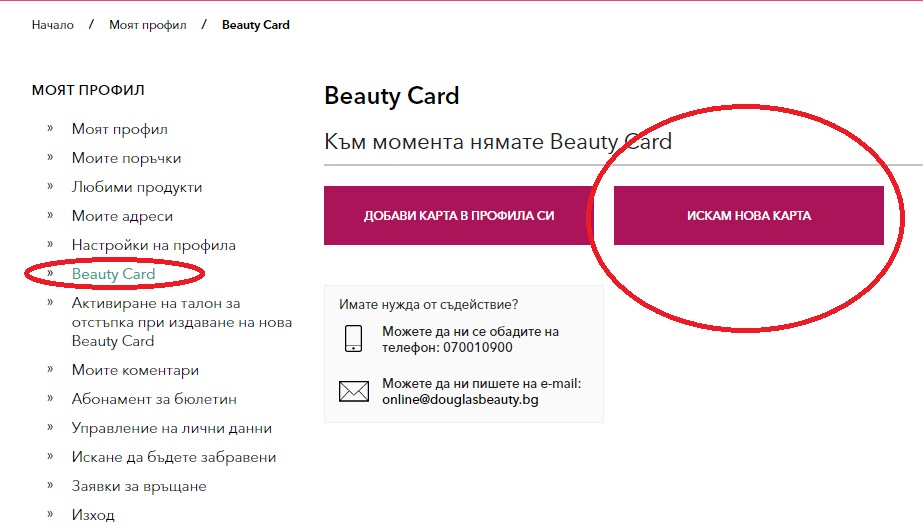
Task: Open Моите адреси in sidebar
Action: (122, 216)
